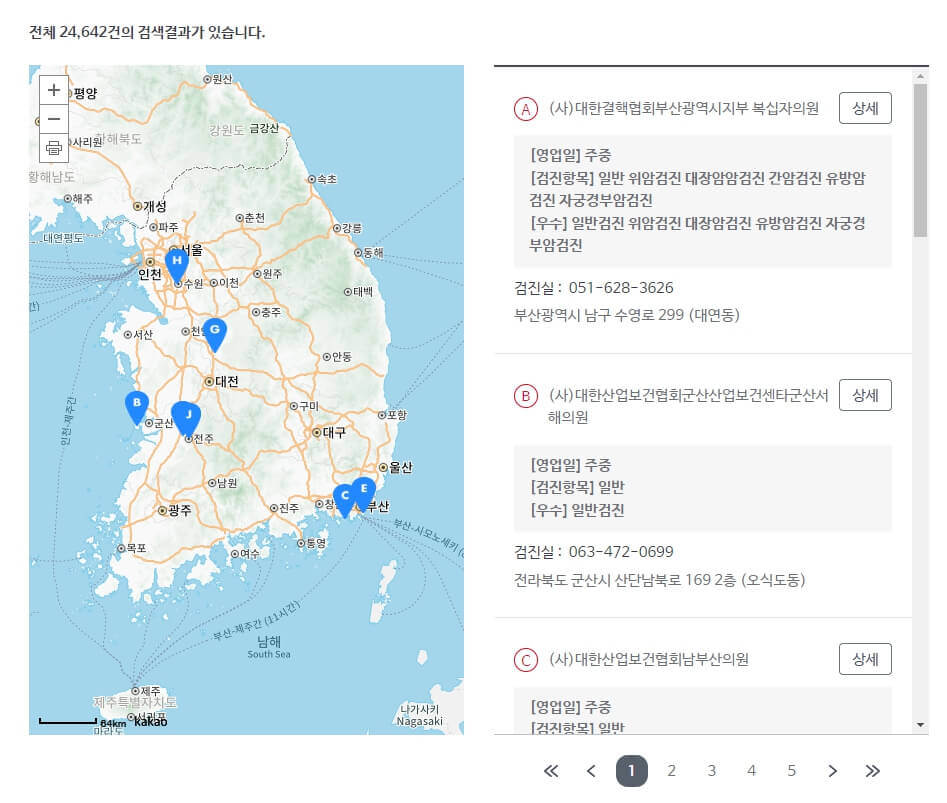Open 상세 for the 복십자의원 listing A
The height and width of the screenshot is (803, 947).
[x=864, y=108]
